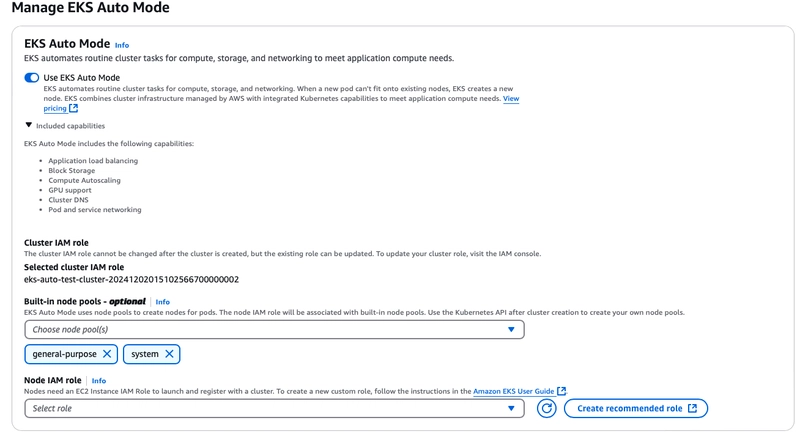Click Info link next to Built-in node pools

162,302
